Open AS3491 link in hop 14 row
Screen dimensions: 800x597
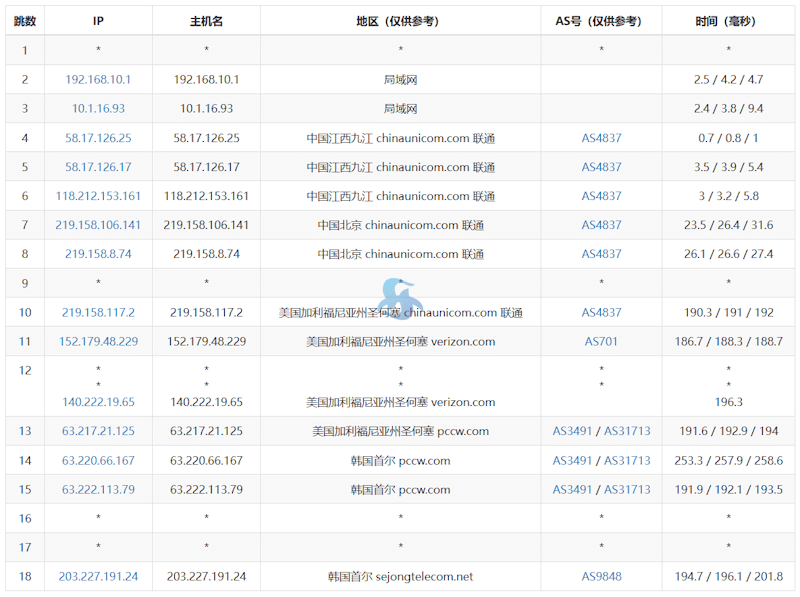click(572, 461)
